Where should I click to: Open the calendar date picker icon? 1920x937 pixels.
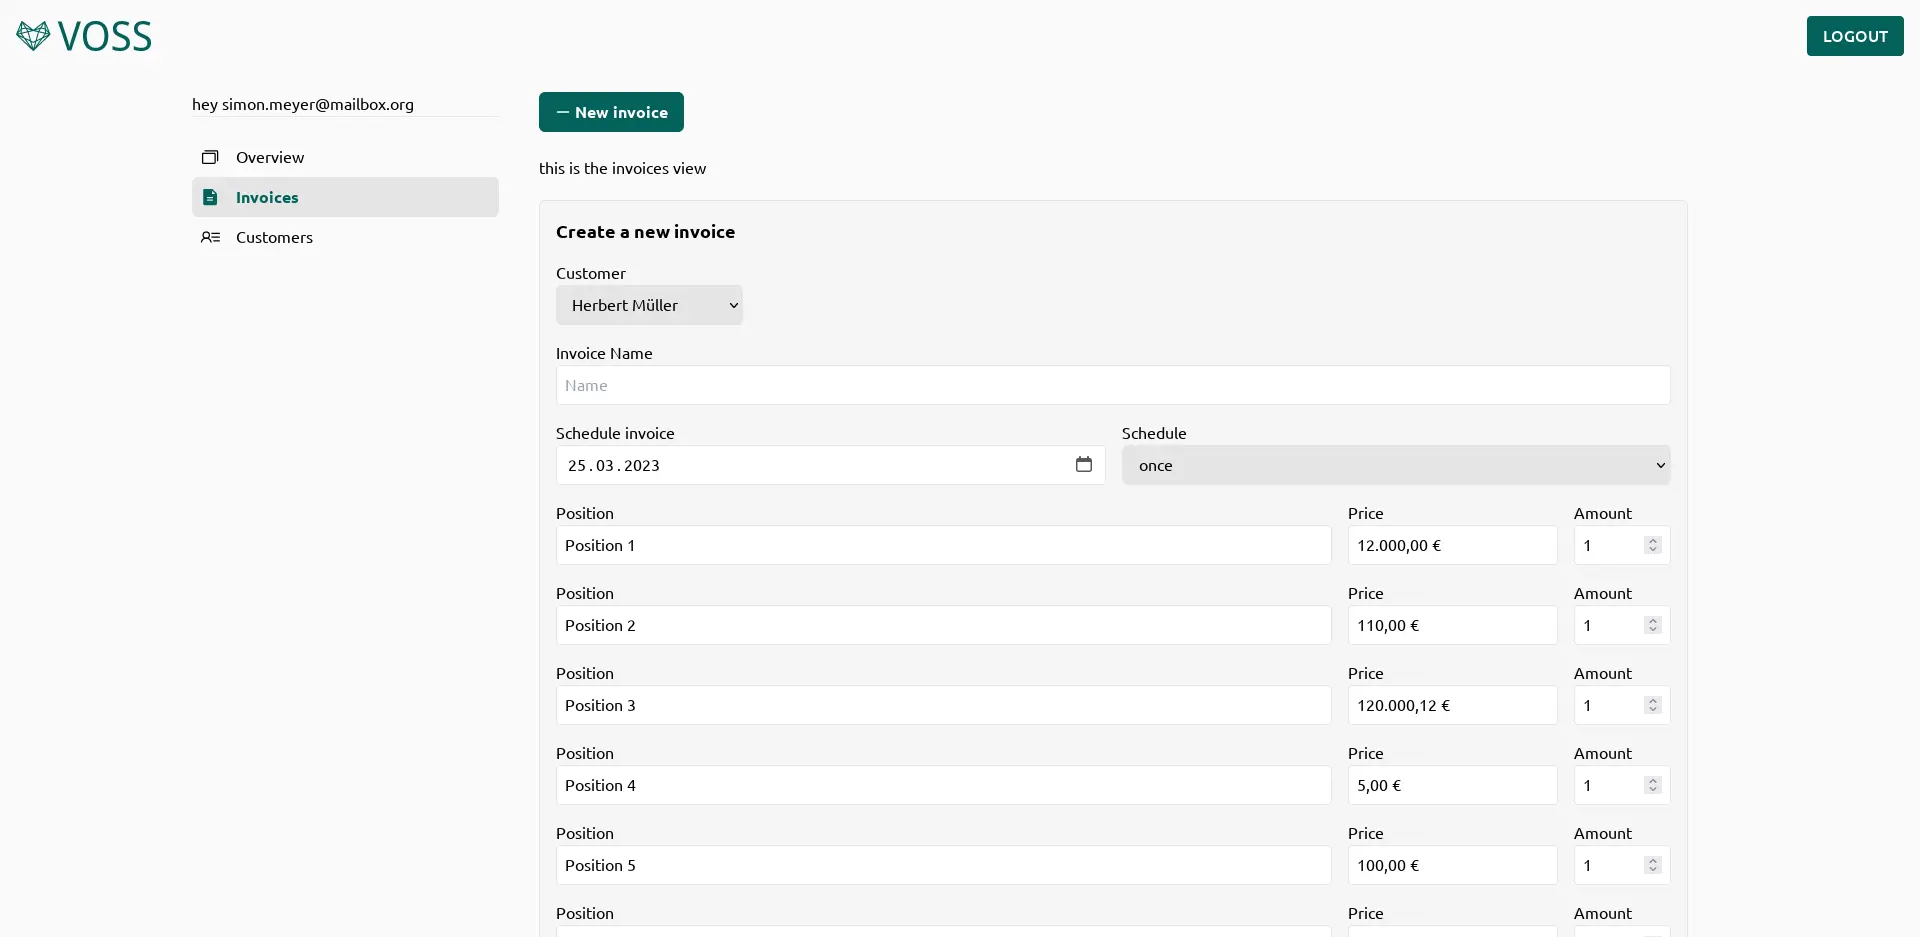[x=1084, y=464]
